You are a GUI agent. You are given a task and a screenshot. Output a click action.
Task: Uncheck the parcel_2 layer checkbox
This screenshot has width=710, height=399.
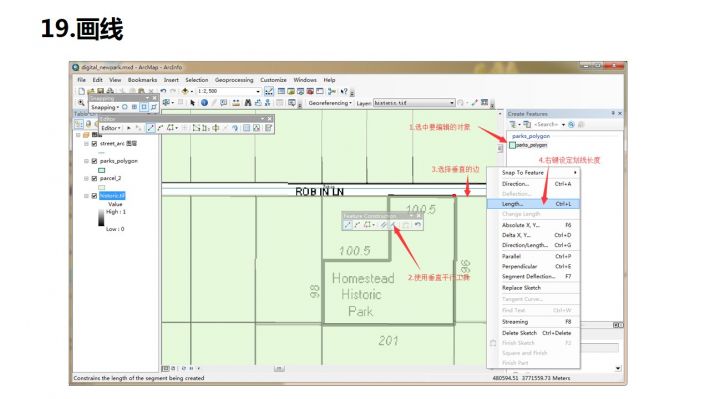(x=94, y=178)
